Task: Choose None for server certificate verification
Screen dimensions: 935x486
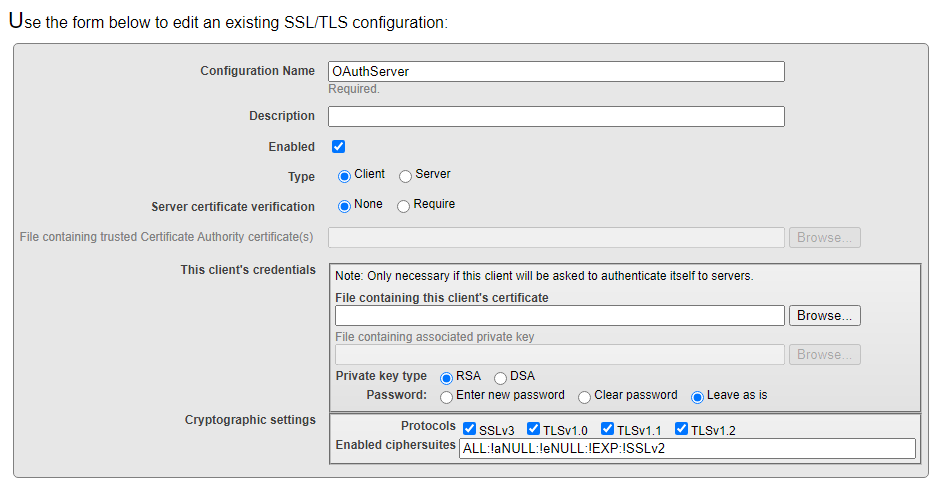Action: 344,206
